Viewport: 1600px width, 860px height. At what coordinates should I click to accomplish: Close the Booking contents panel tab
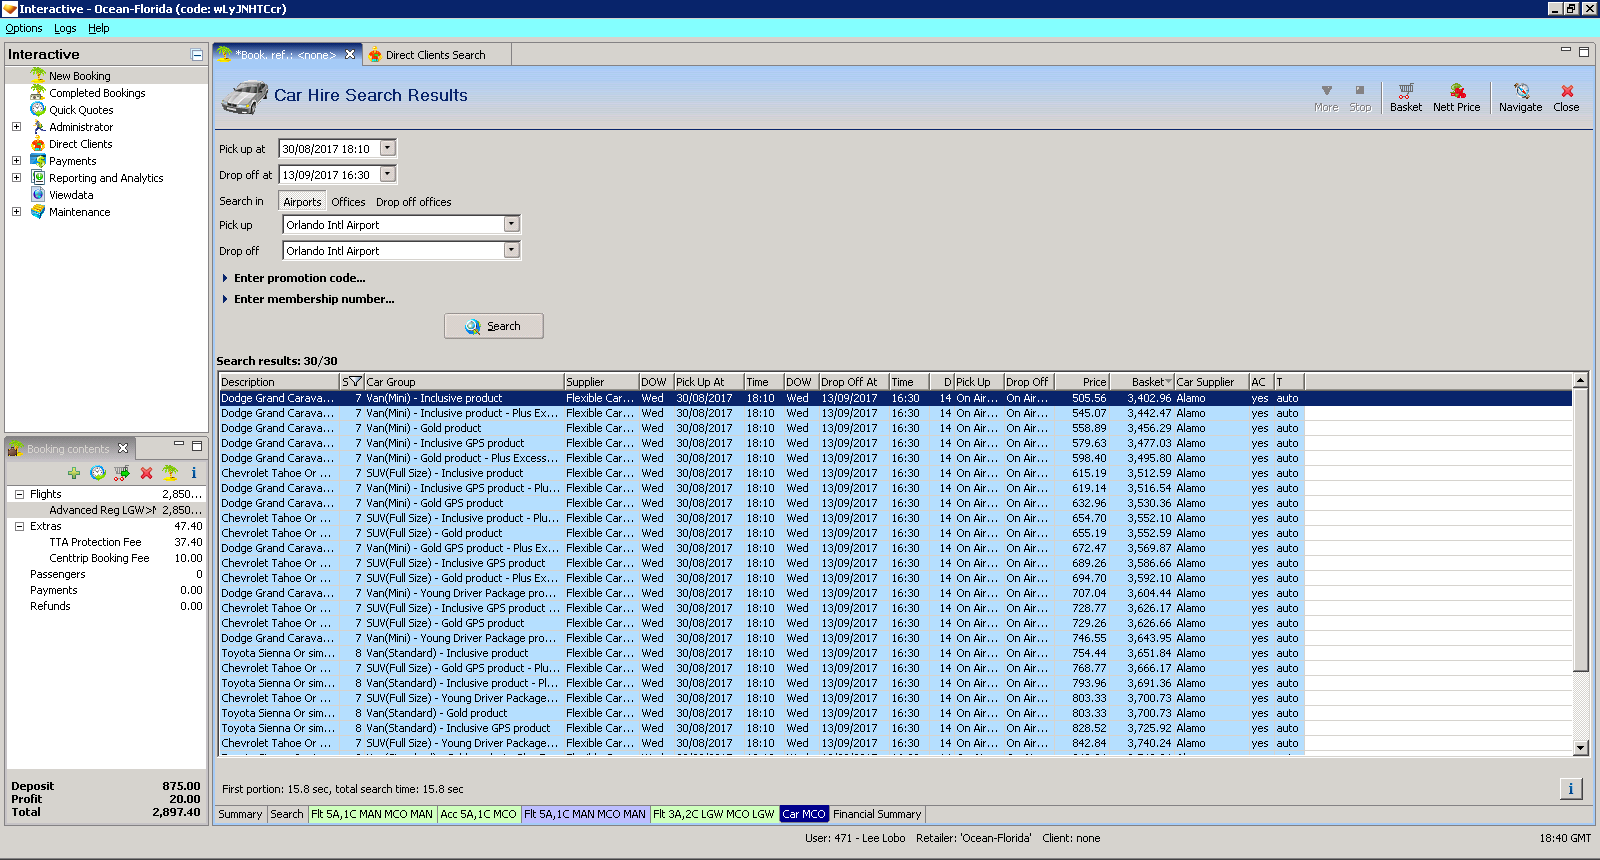point(123,448)
